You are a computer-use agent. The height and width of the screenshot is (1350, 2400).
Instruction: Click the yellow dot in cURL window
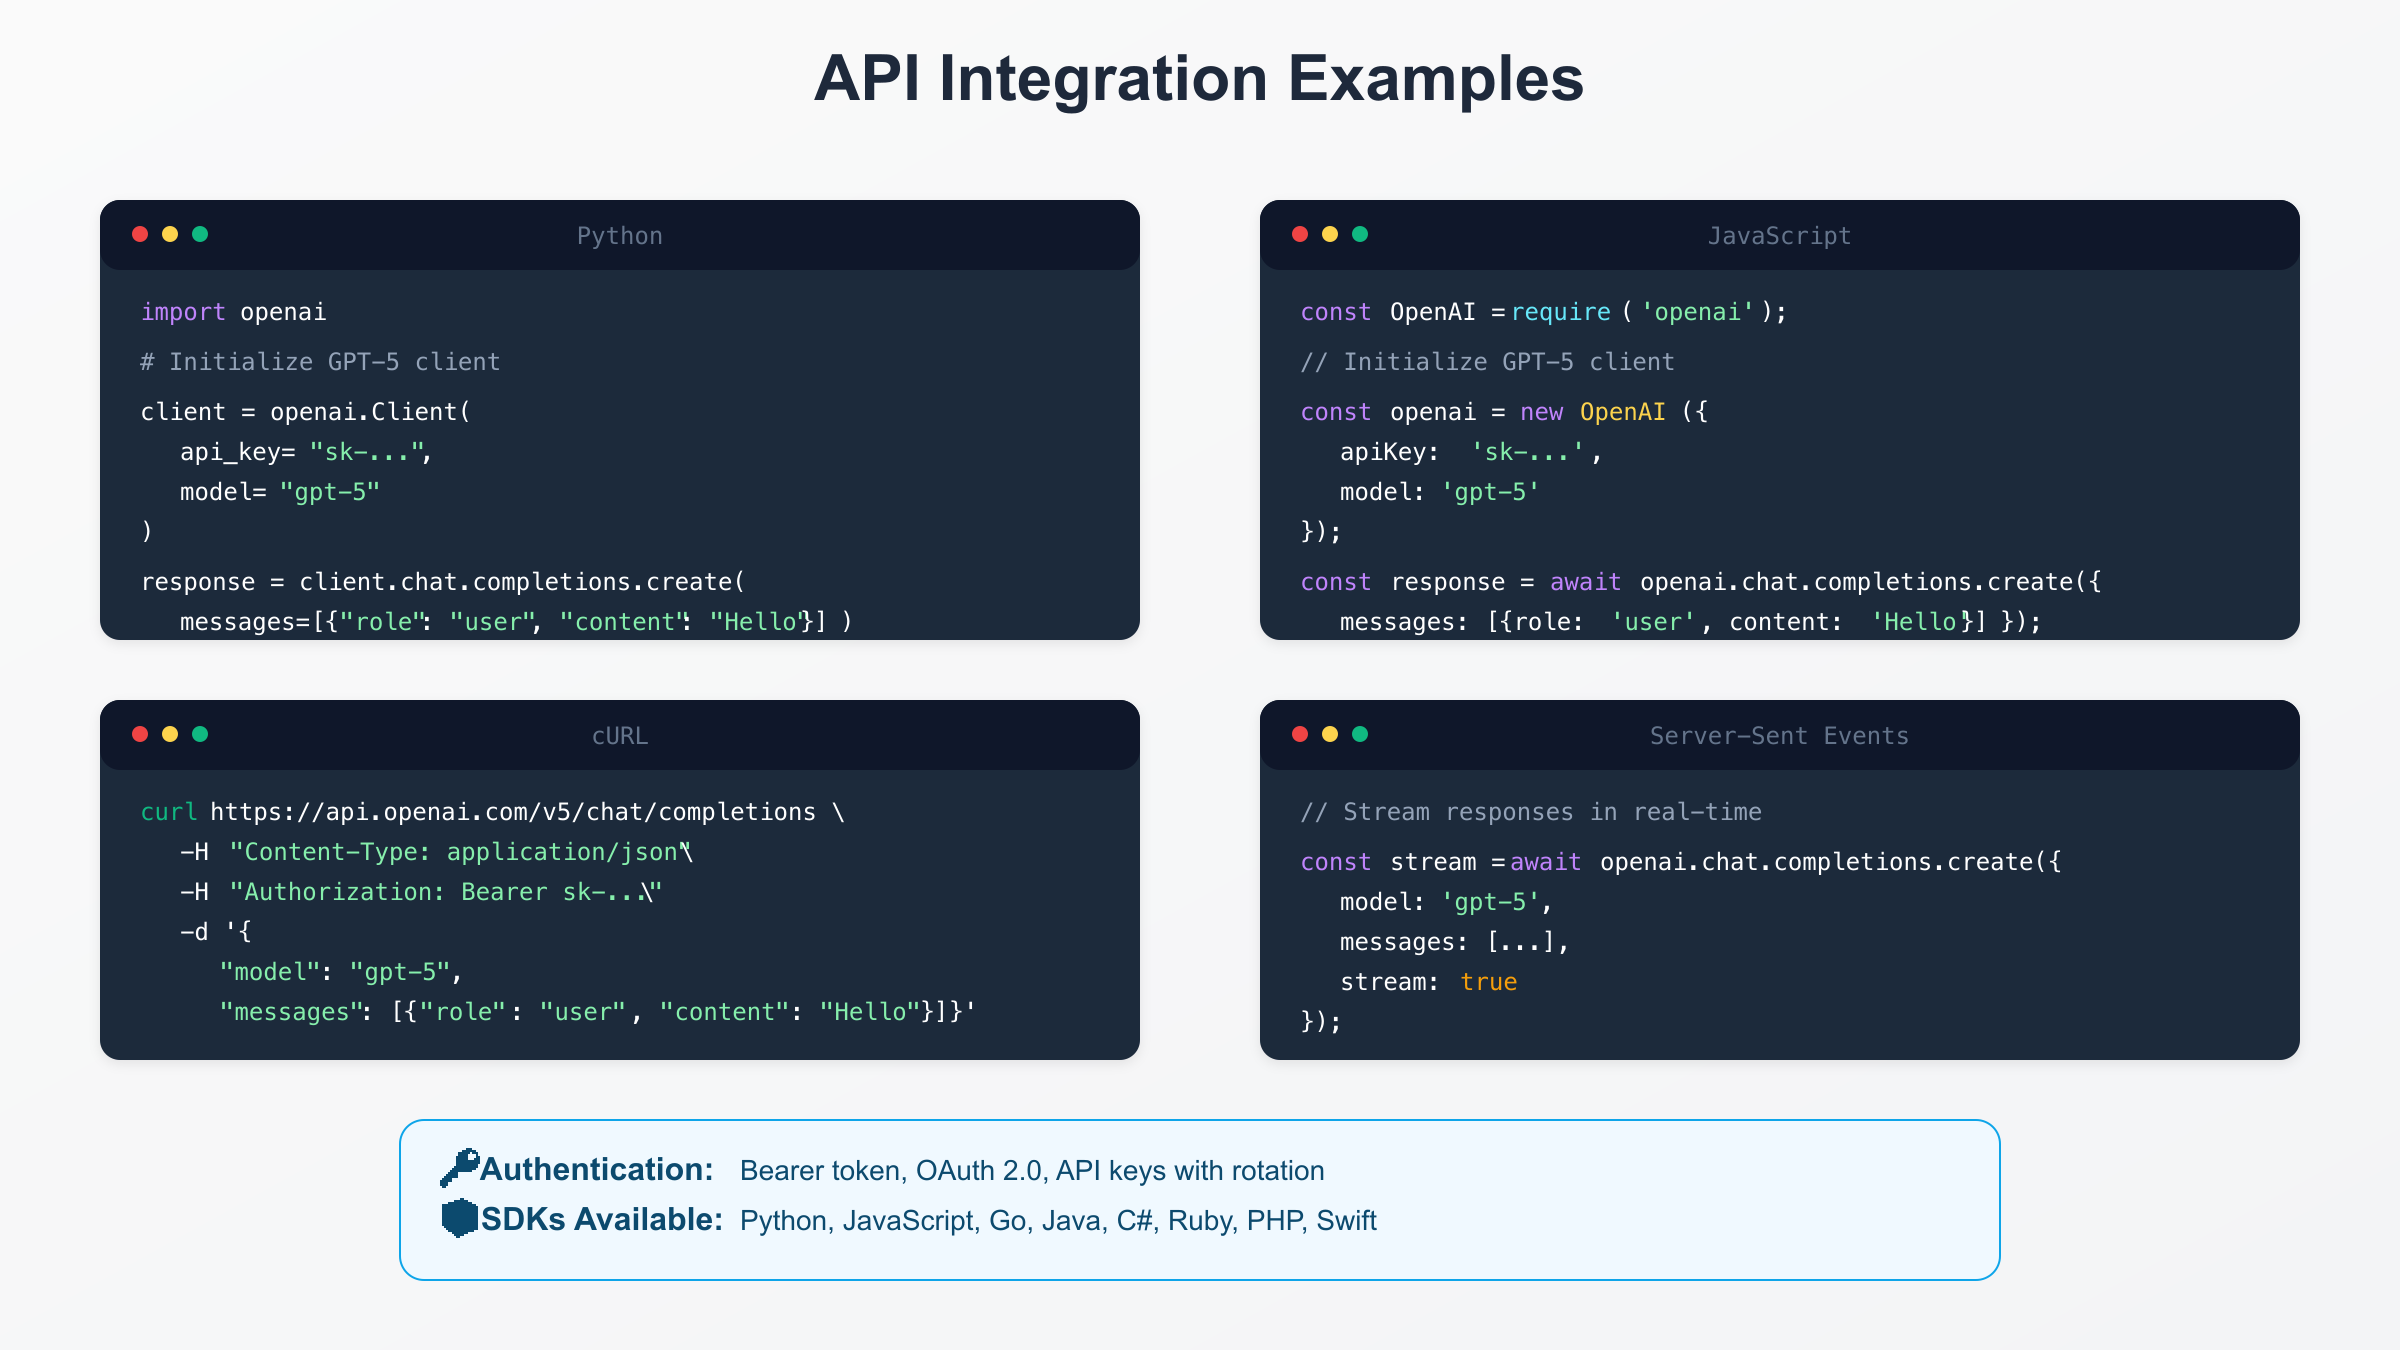pyautogui.click(x=170, y=734)
